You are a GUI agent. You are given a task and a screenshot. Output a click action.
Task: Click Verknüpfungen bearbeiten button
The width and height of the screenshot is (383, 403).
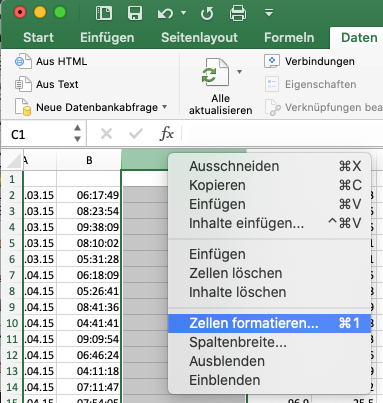tap(323, 107)
